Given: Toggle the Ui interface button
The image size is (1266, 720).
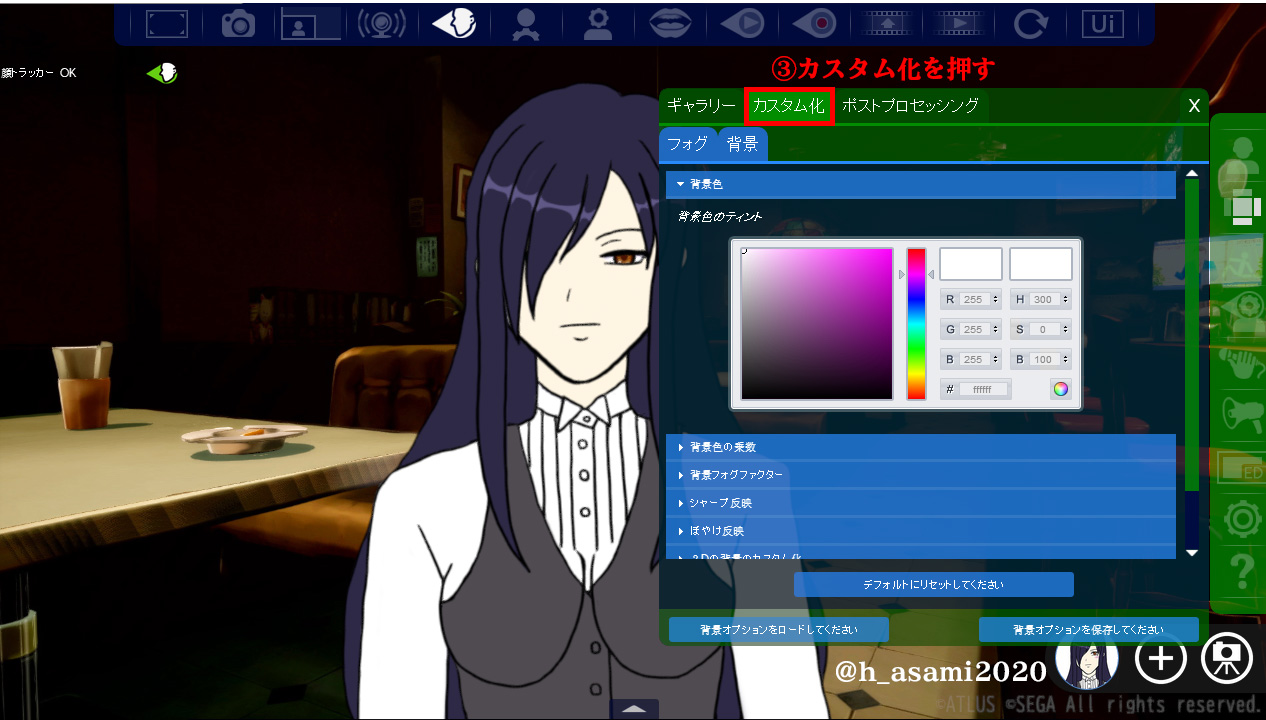Looking at the screenshot, I should 1102,23.
